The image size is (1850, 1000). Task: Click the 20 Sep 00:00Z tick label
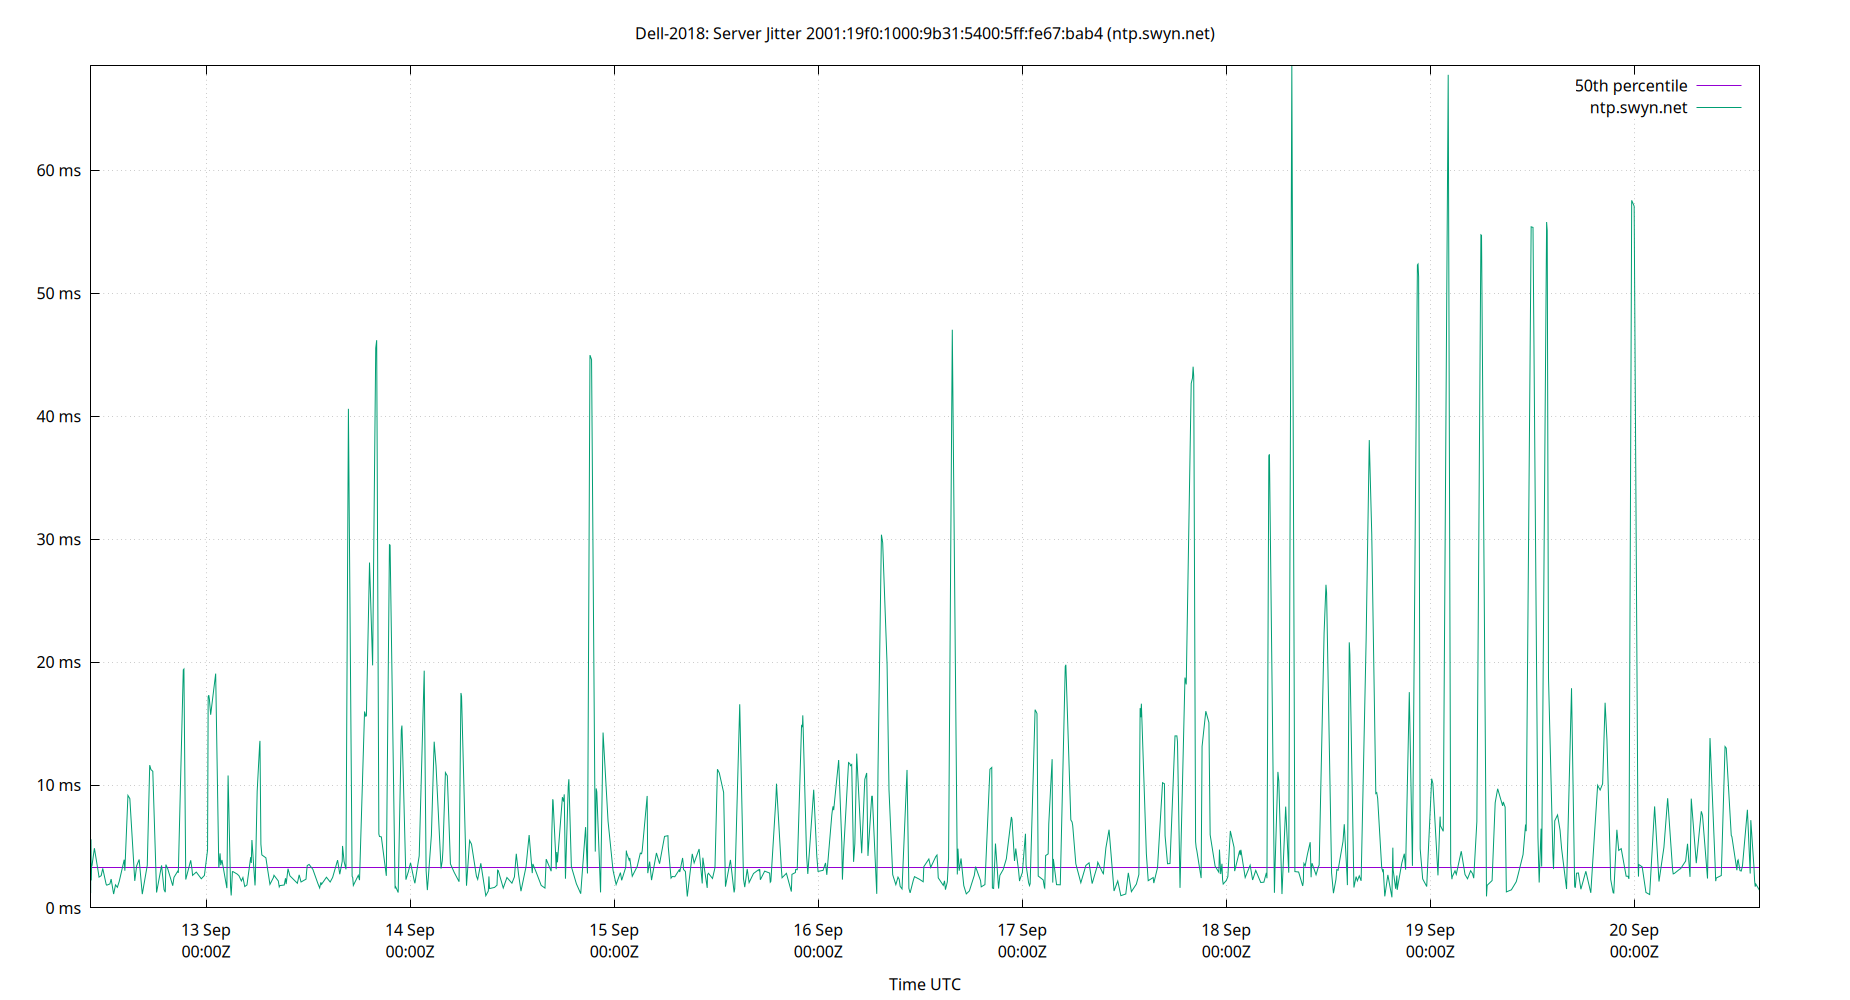click(1636, 940)
